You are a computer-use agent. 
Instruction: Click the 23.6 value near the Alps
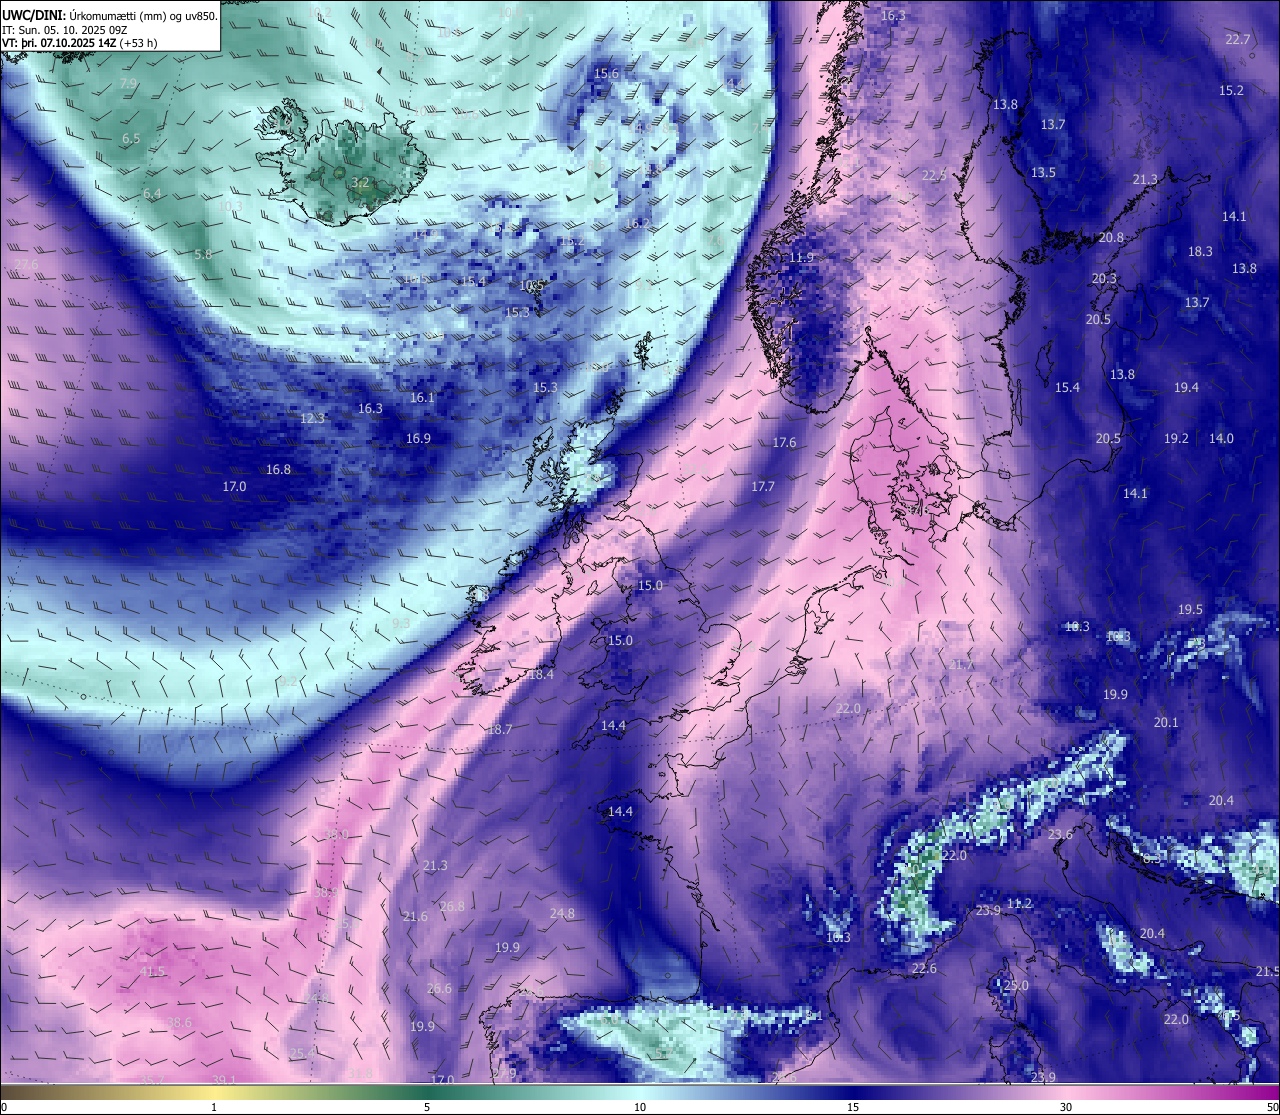(x=1060, y=834)
